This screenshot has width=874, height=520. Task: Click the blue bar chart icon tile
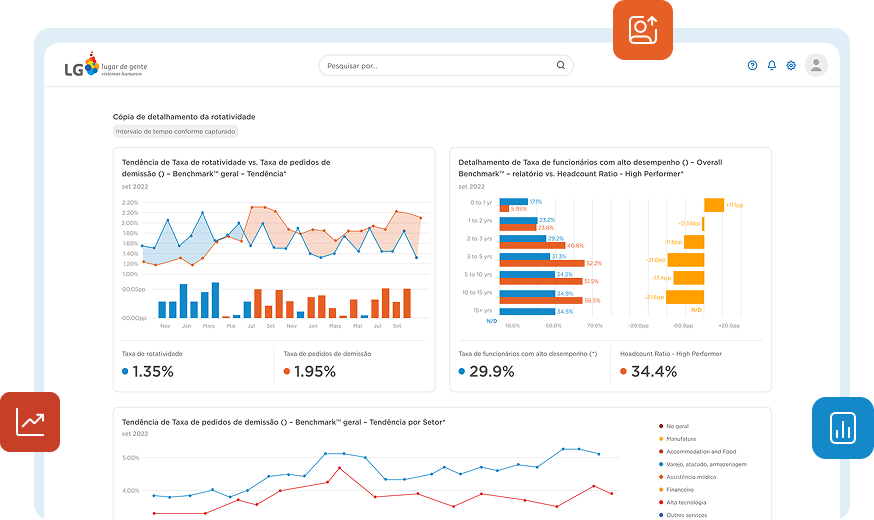(x=842, y=428)
